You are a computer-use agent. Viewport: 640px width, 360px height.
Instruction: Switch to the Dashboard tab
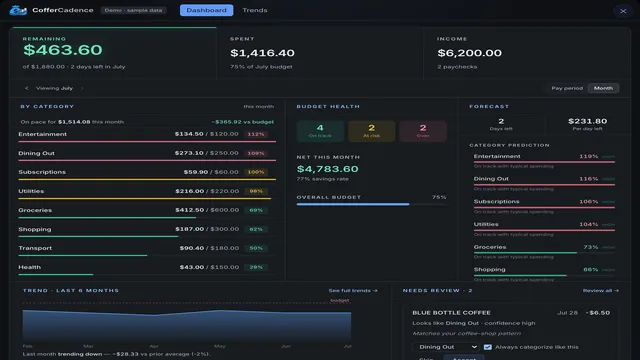[x=207, y=10]
